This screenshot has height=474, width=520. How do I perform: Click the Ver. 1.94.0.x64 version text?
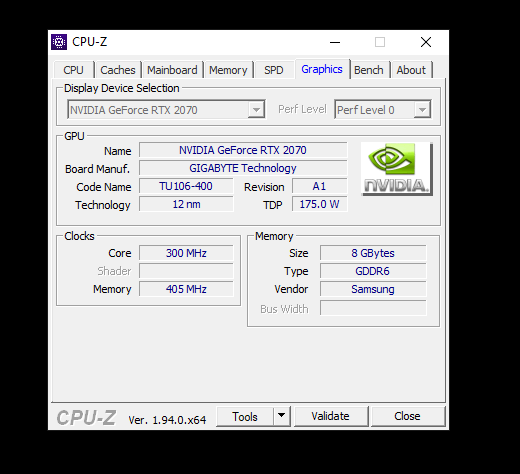(167, 420)
